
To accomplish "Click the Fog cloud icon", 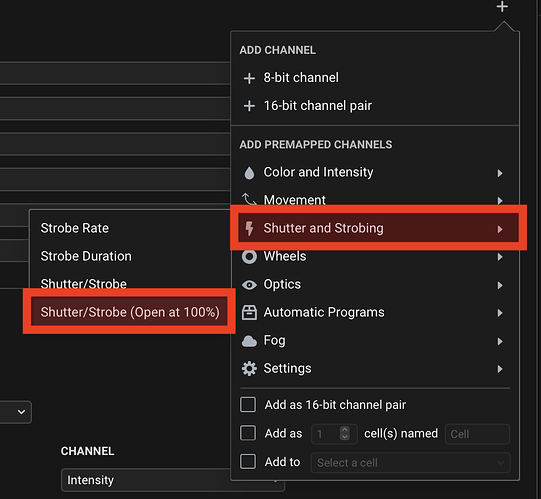I will [x=249, y=341].
